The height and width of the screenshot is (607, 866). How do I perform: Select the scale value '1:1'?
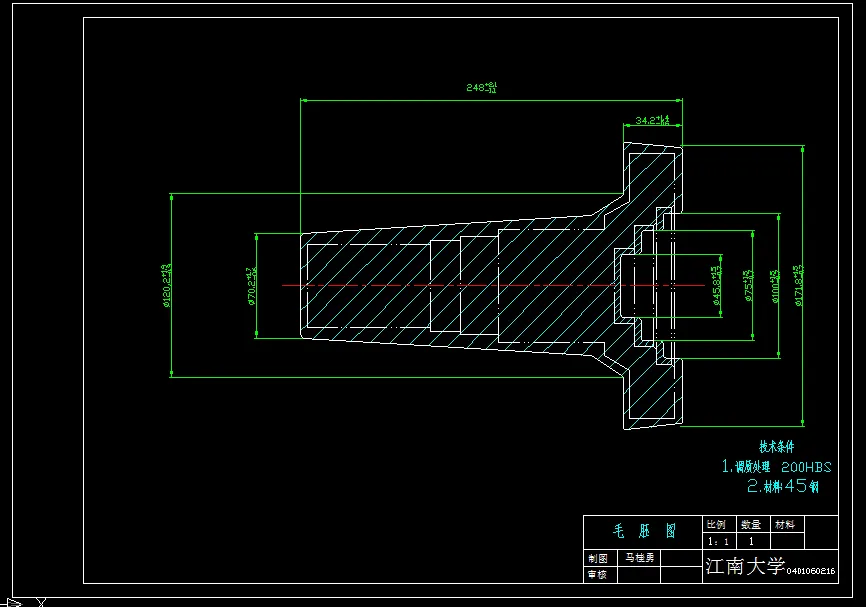click(718, 542)
